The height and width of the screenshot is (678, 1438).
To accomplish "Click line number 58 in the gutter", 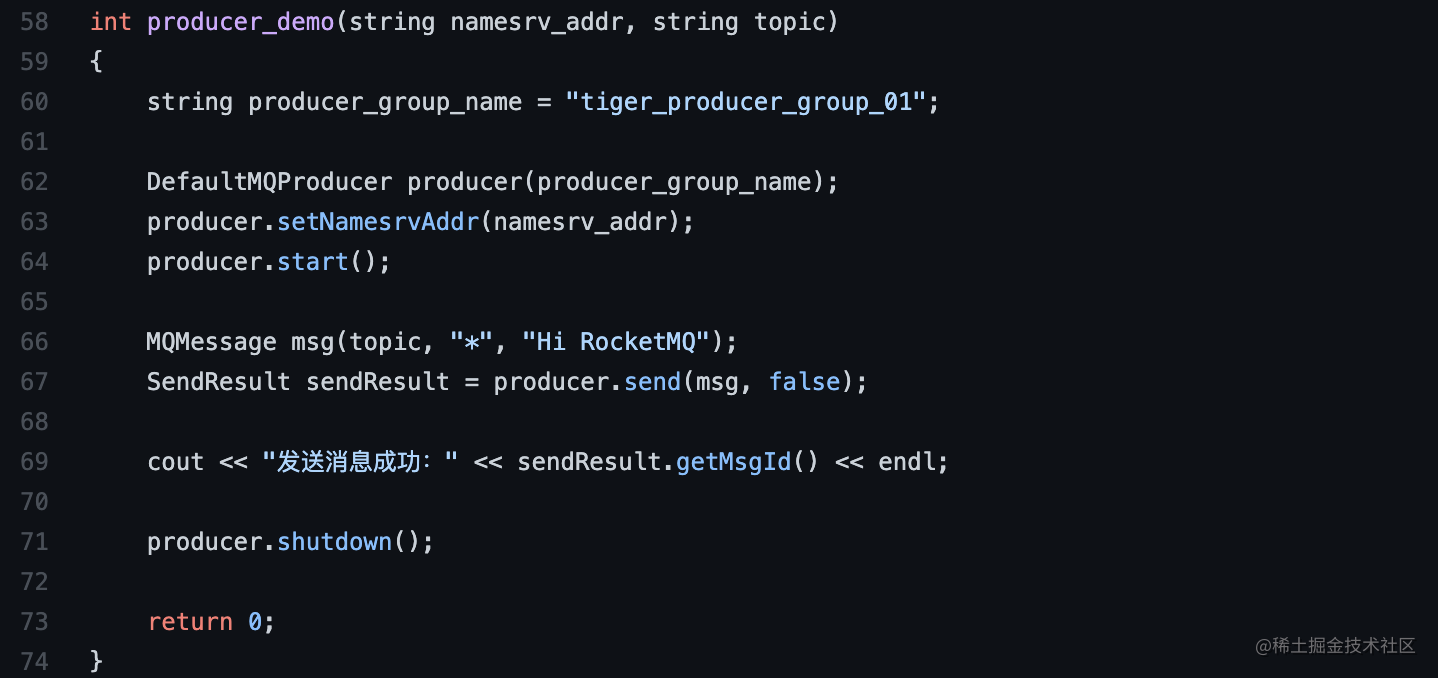I will [x=34, y=22].
